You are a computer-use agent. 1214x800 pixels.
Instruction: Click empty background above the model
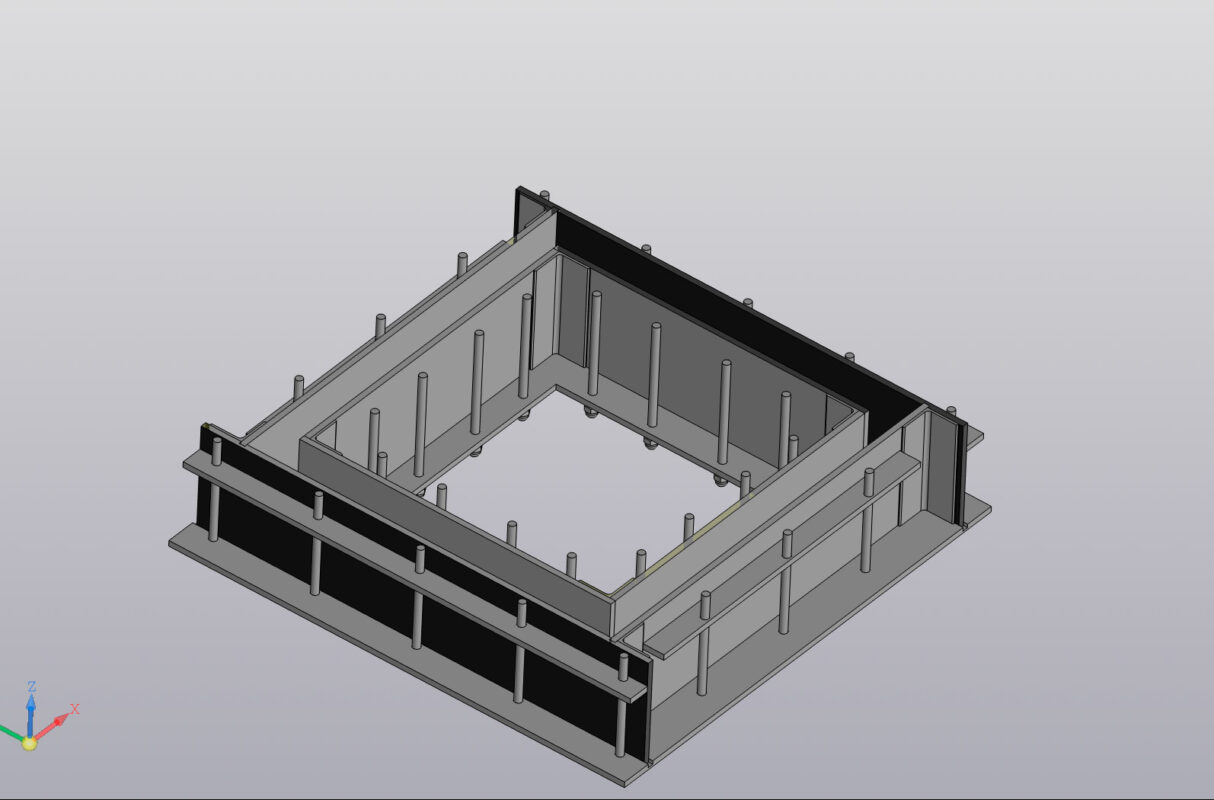click(600, 90)
